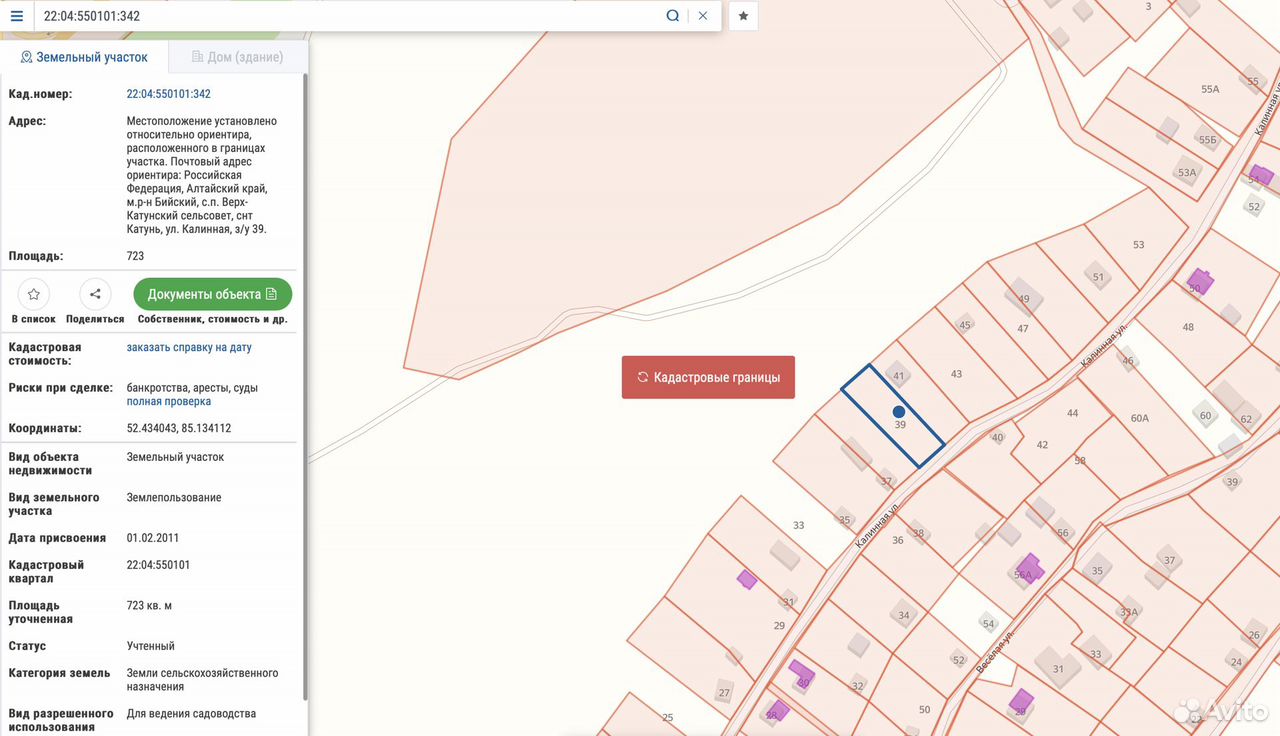Click the star bookmarks button
Viewport: 1280px width, 736px height.
(x=743, y=16)
